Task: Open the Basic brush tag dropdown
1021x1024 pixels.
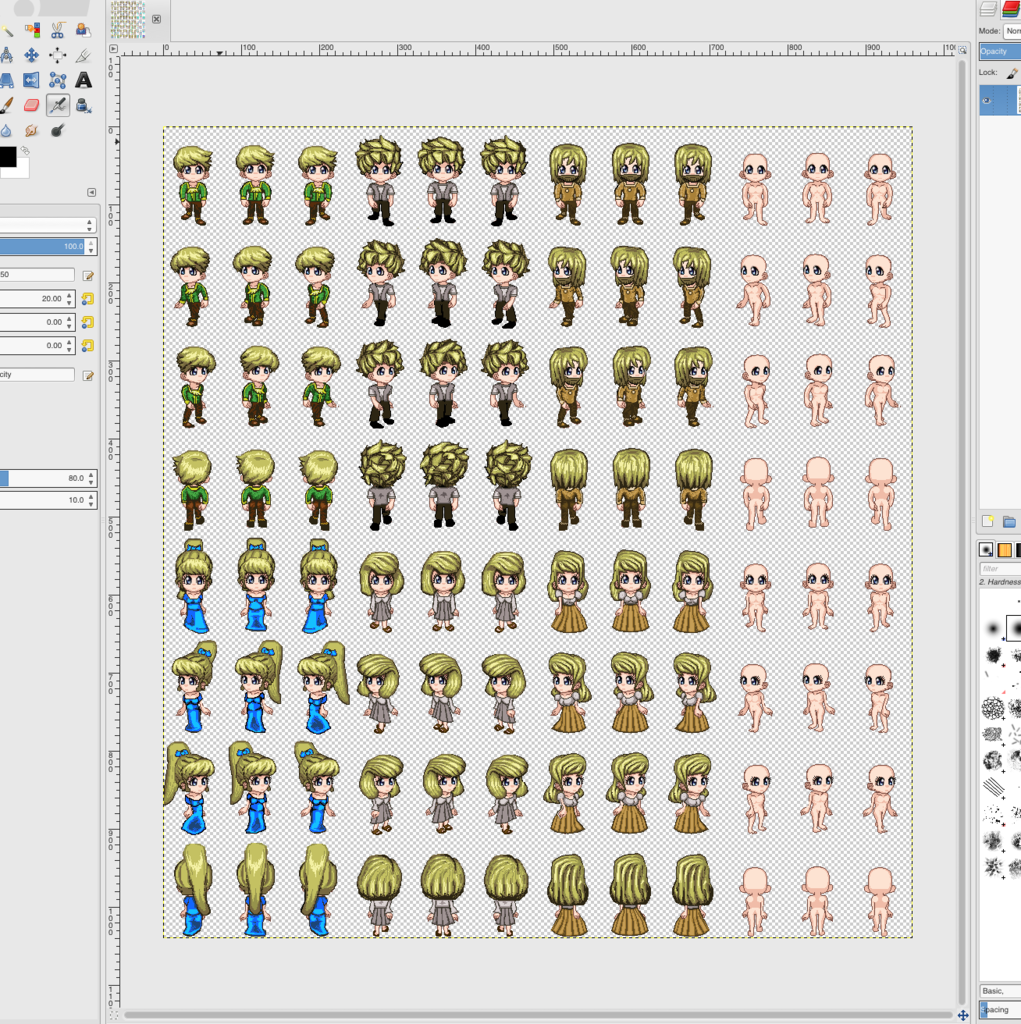Action: pos(999,991)
